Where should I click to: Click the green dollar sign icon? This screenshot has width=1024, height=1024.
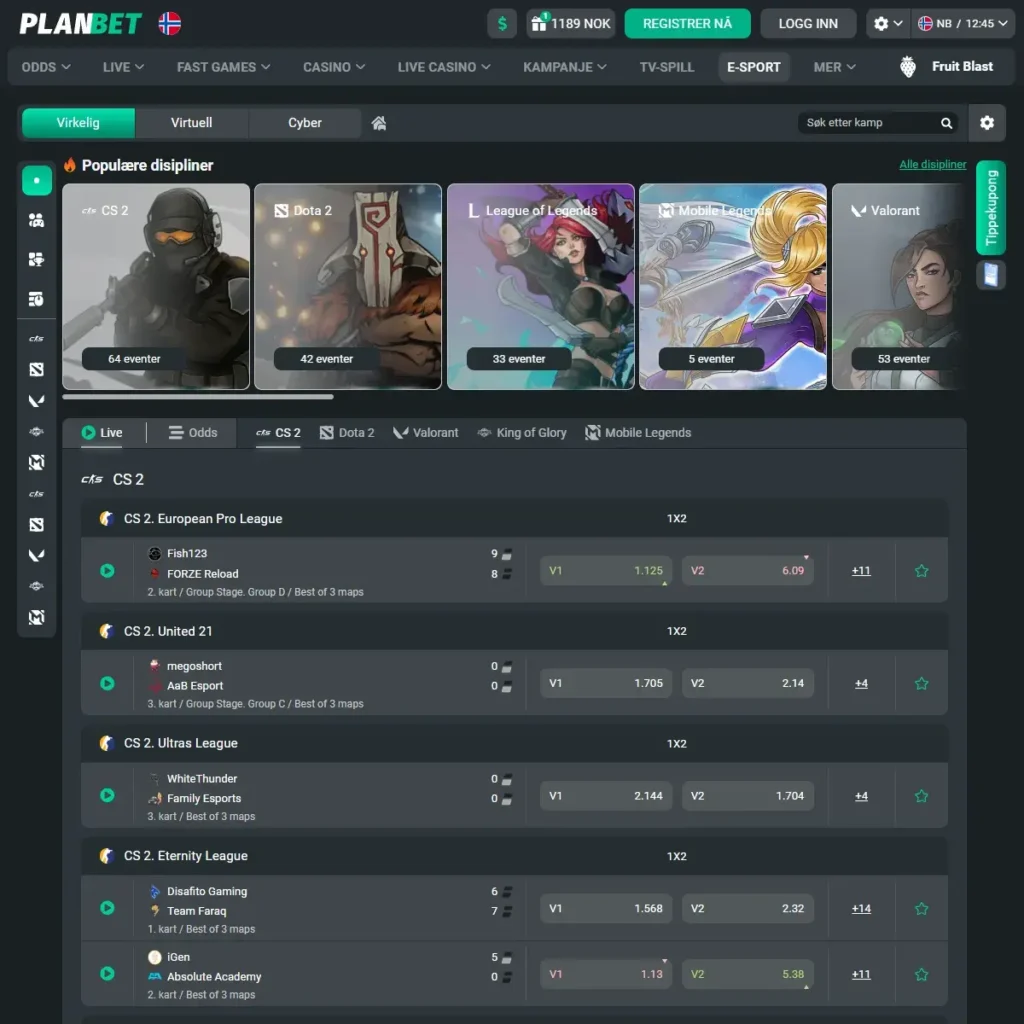[502, 24]
